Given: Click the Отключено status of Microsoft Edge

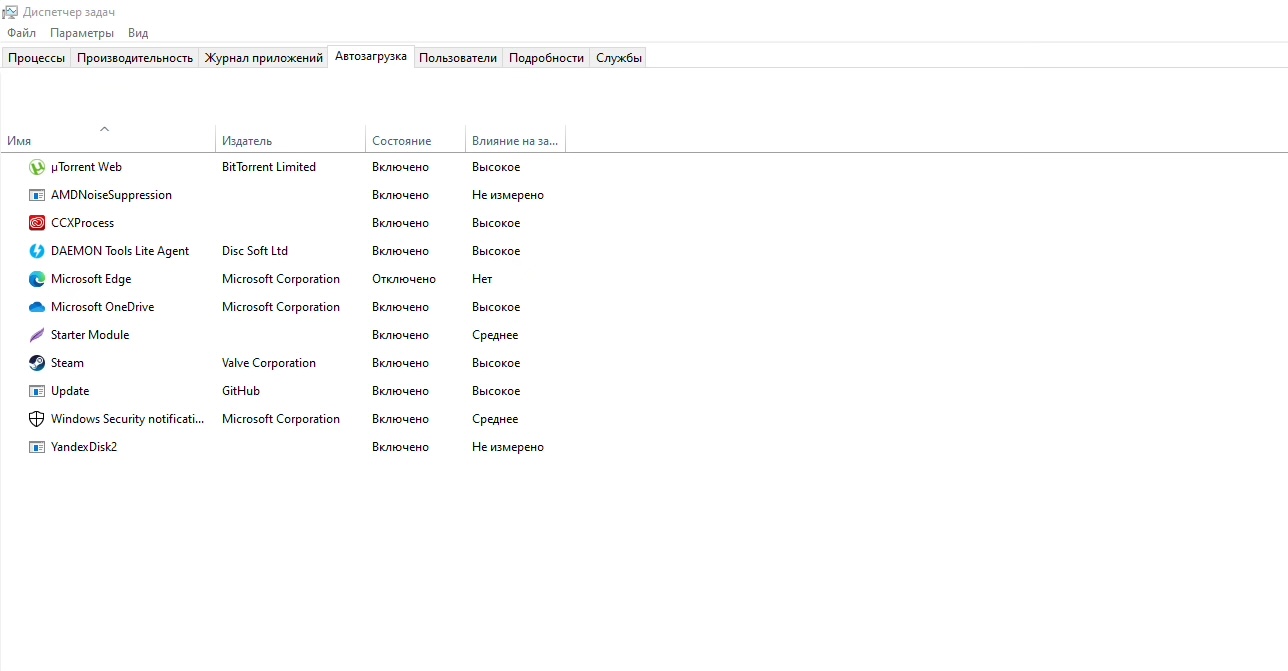Looking at the screenshot, I should [404, 279].
